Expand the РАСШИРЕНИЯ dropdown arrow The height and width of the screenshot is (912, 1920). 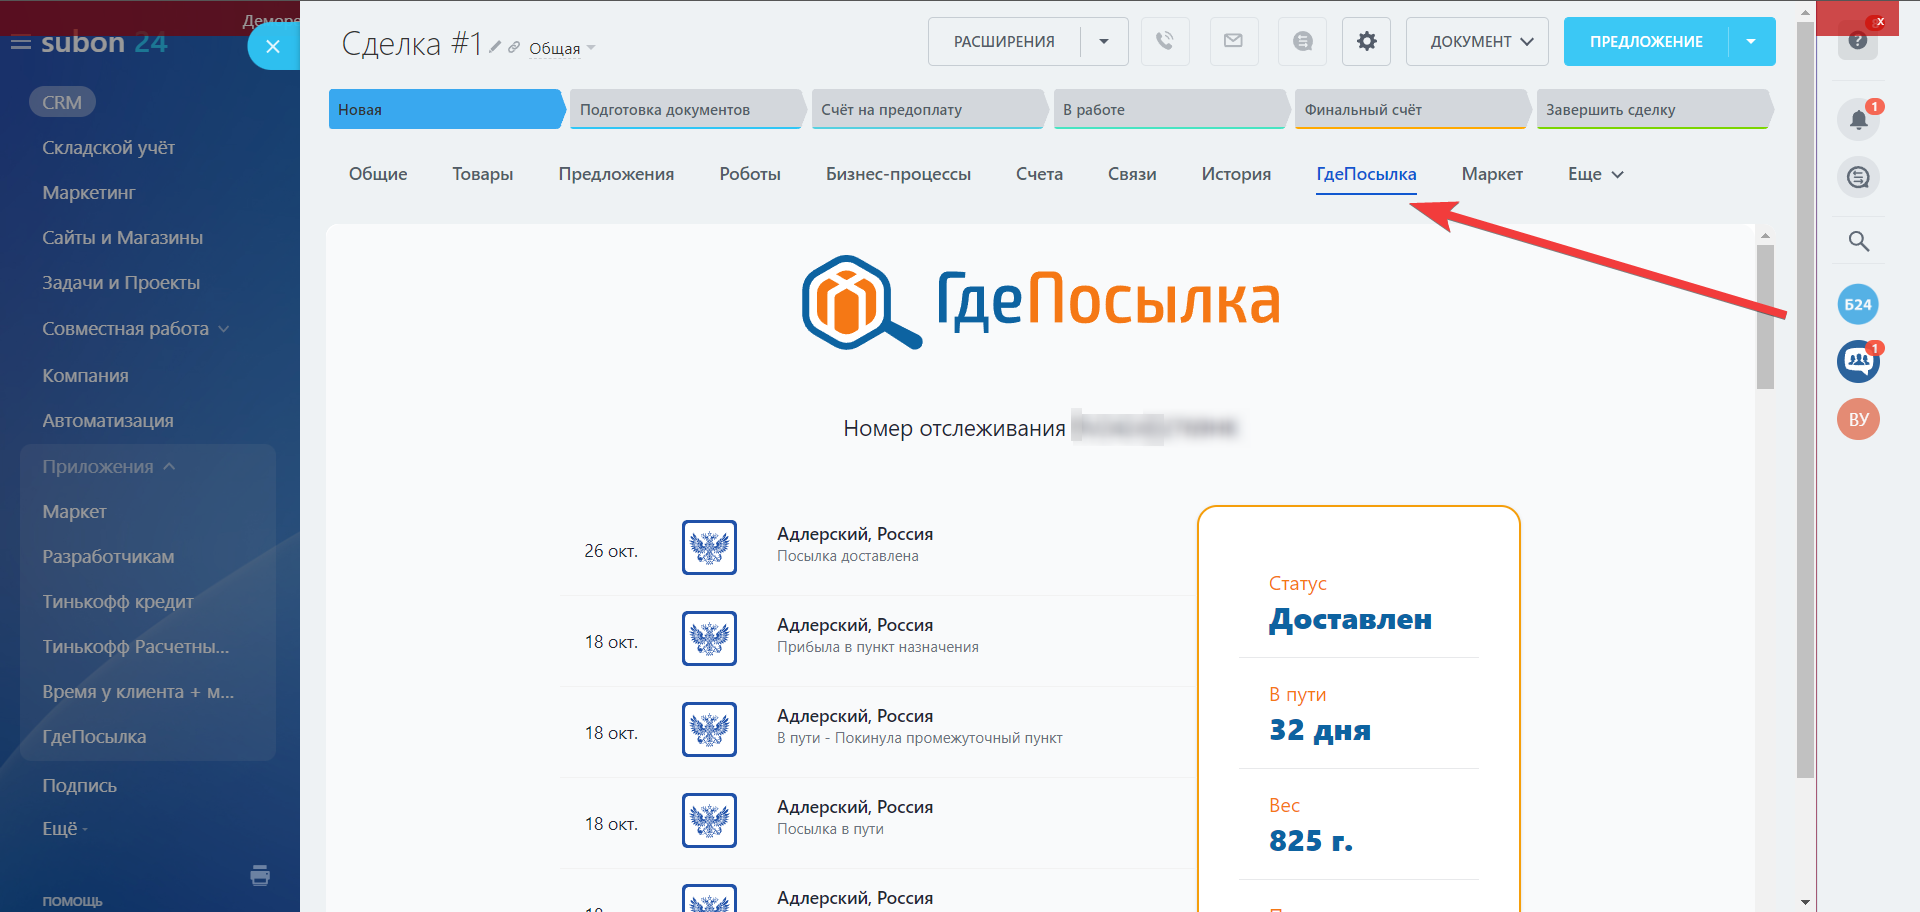(x=1104, y=42)
